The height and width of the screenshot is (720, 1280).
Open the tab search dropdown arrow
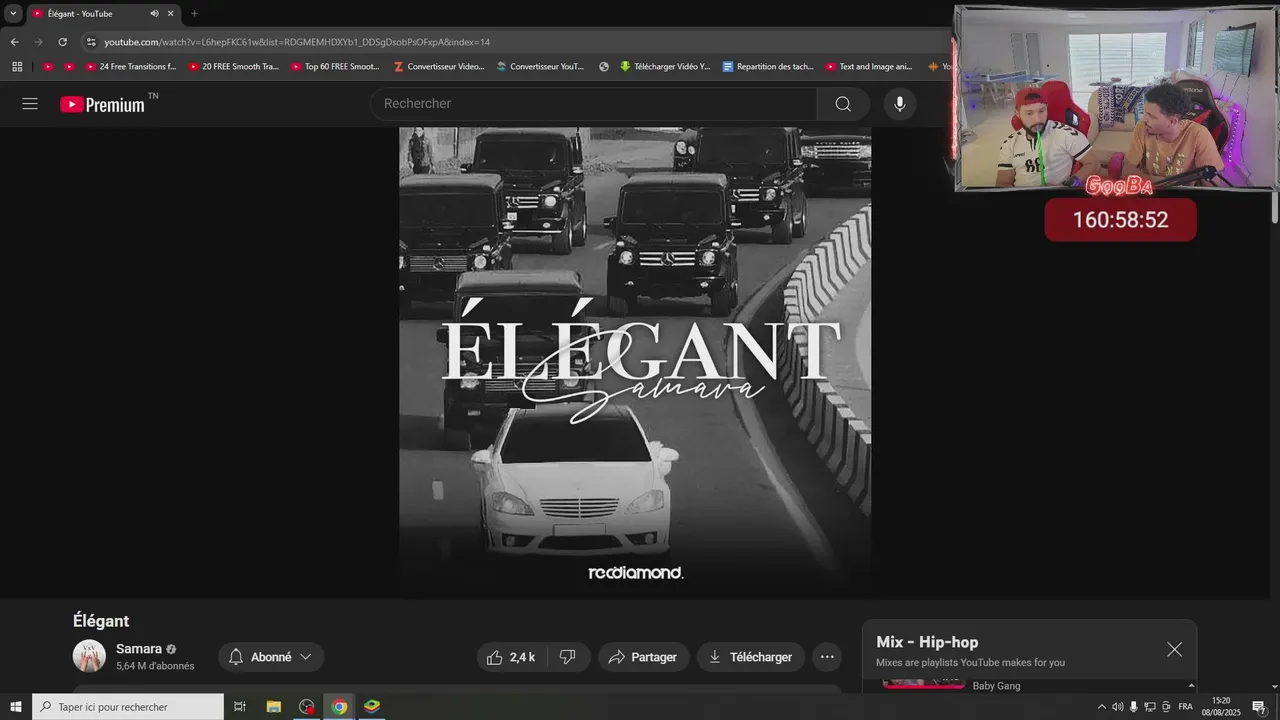[13, 14]
